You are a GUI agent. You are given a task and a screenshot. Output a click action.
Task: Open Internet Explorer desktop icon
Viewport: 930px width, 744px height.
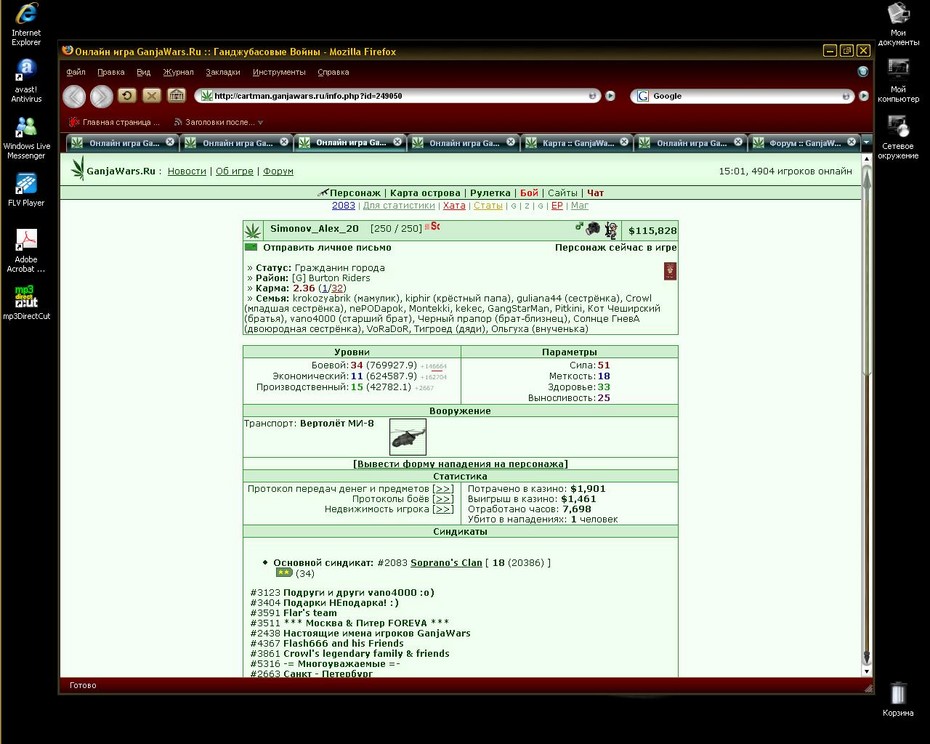pyautogui.click(x=26, y=24)
